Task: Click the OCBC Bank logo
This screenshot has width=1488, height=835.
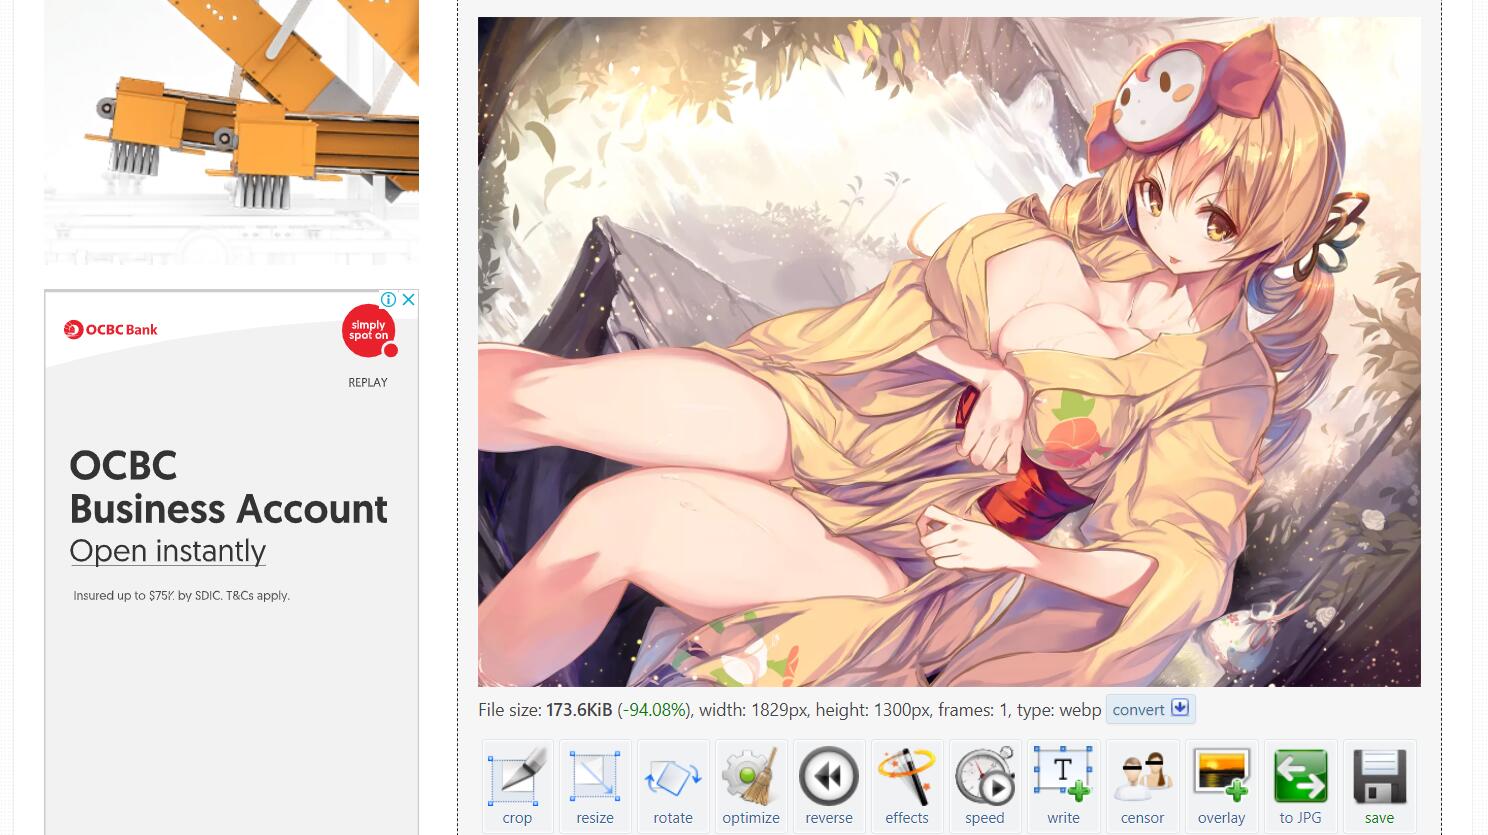Action: [111, 329]
